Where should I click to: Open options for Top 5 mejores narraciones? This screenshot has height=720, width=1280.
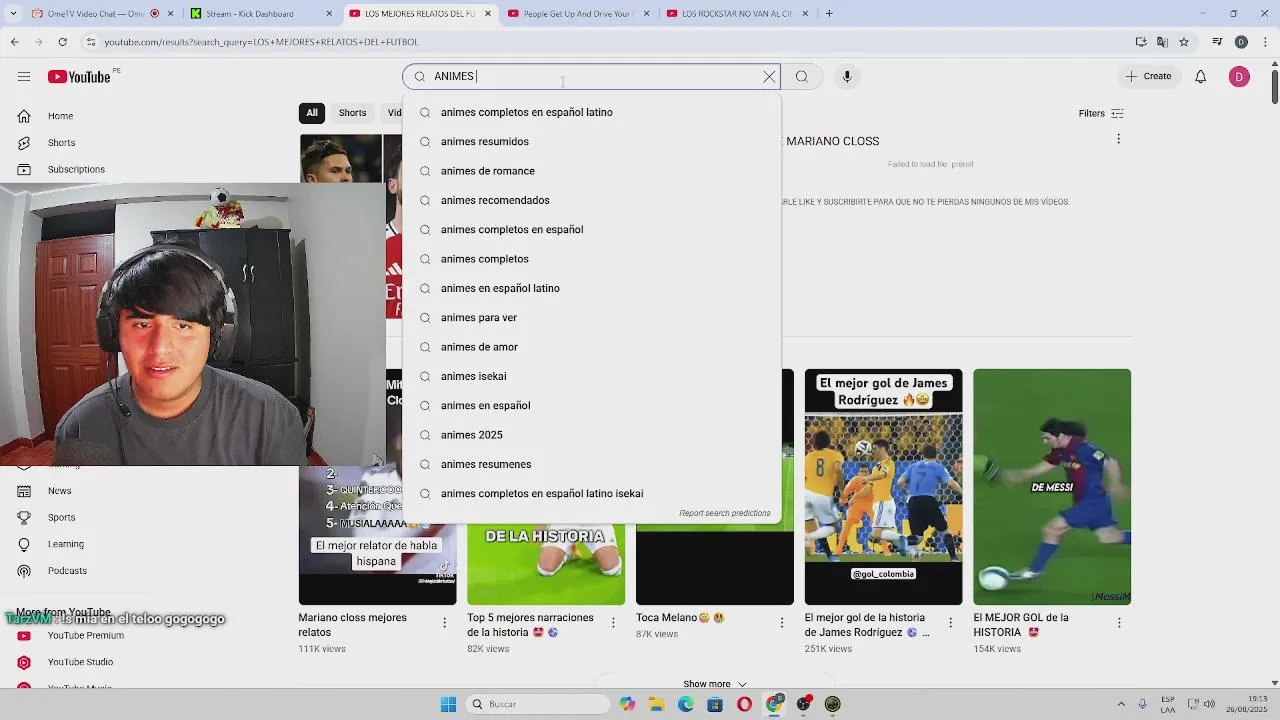click(x=613, y=623)
